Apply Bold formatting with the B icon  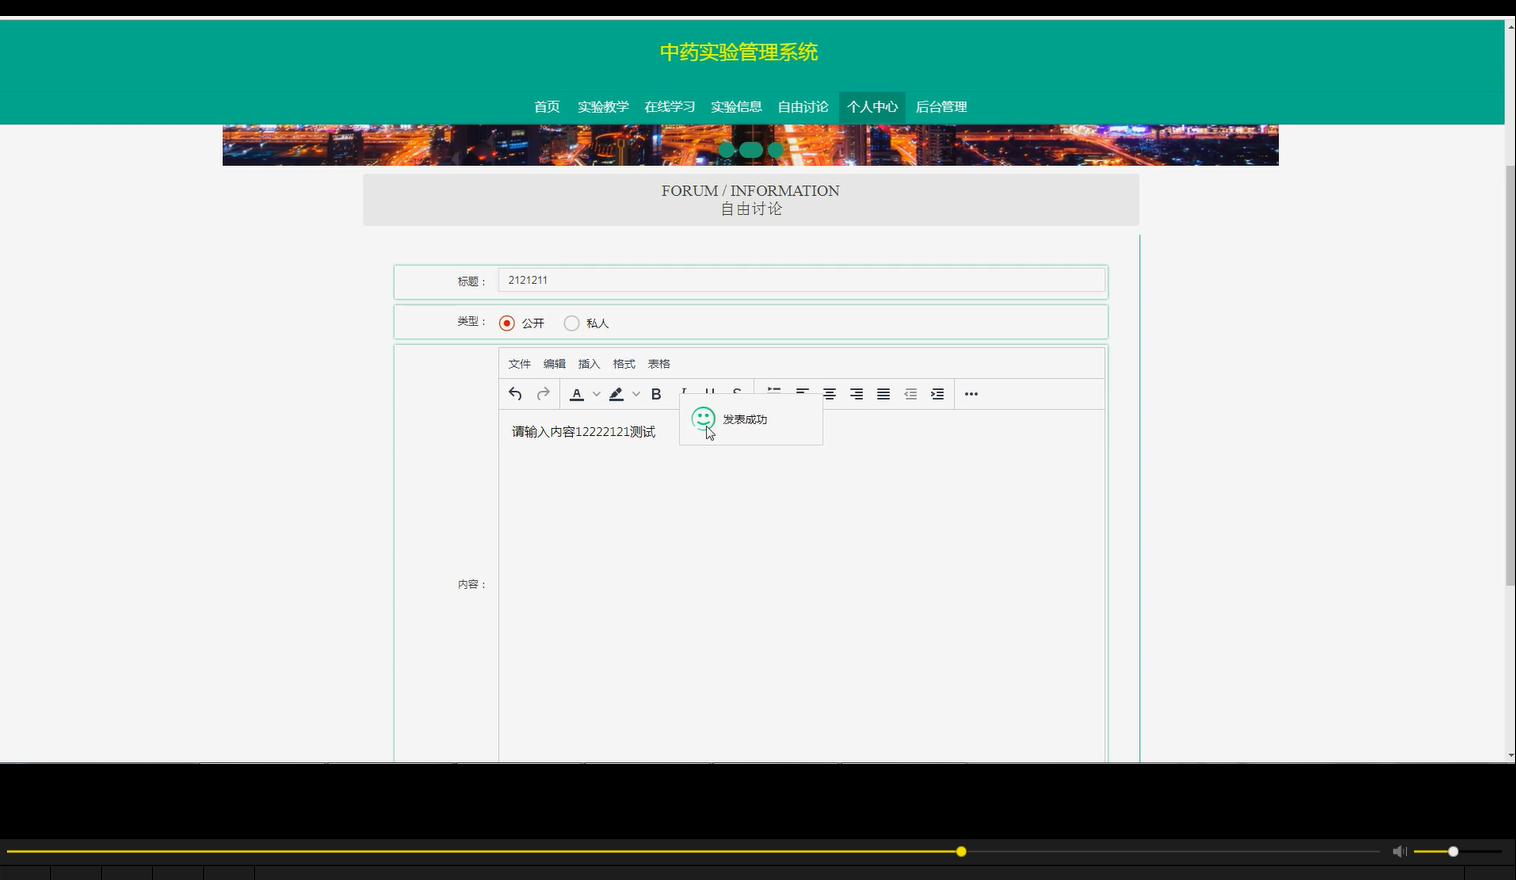(x=655, y=393)
